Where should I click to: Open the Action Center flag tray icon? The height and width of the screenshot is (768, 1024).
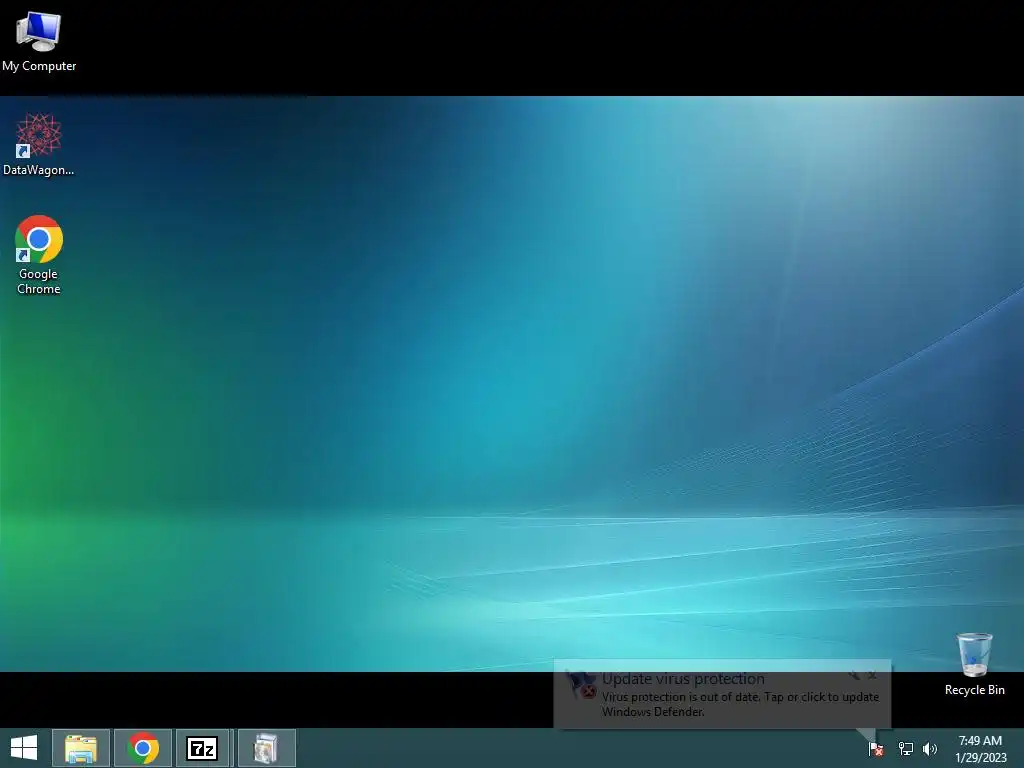click(x=876, y=749)
